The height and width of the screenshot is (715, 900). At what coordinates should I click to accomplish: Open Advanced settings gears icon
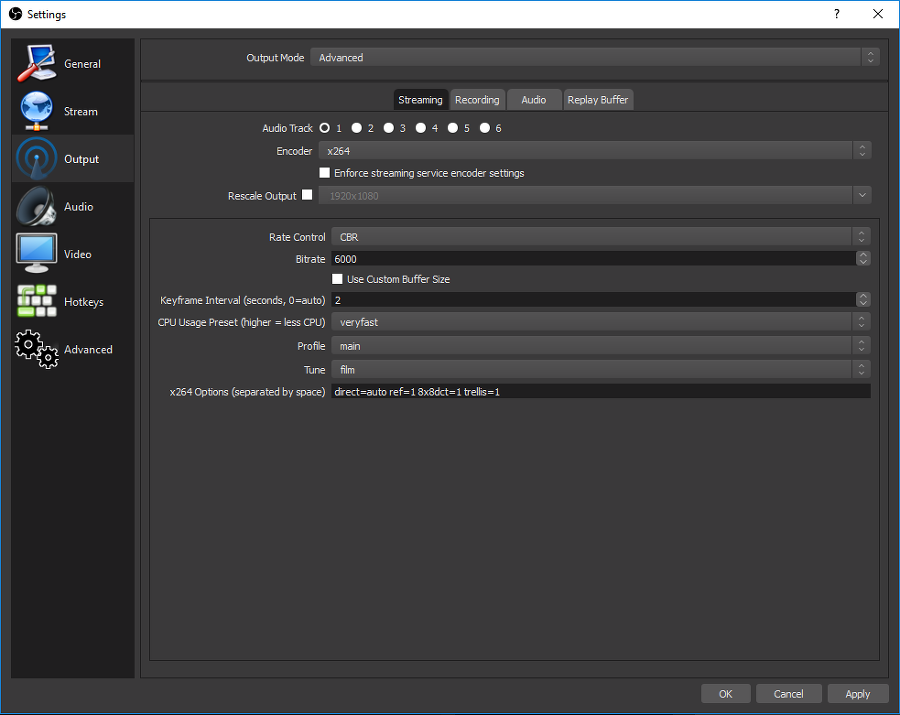point(37,349)
